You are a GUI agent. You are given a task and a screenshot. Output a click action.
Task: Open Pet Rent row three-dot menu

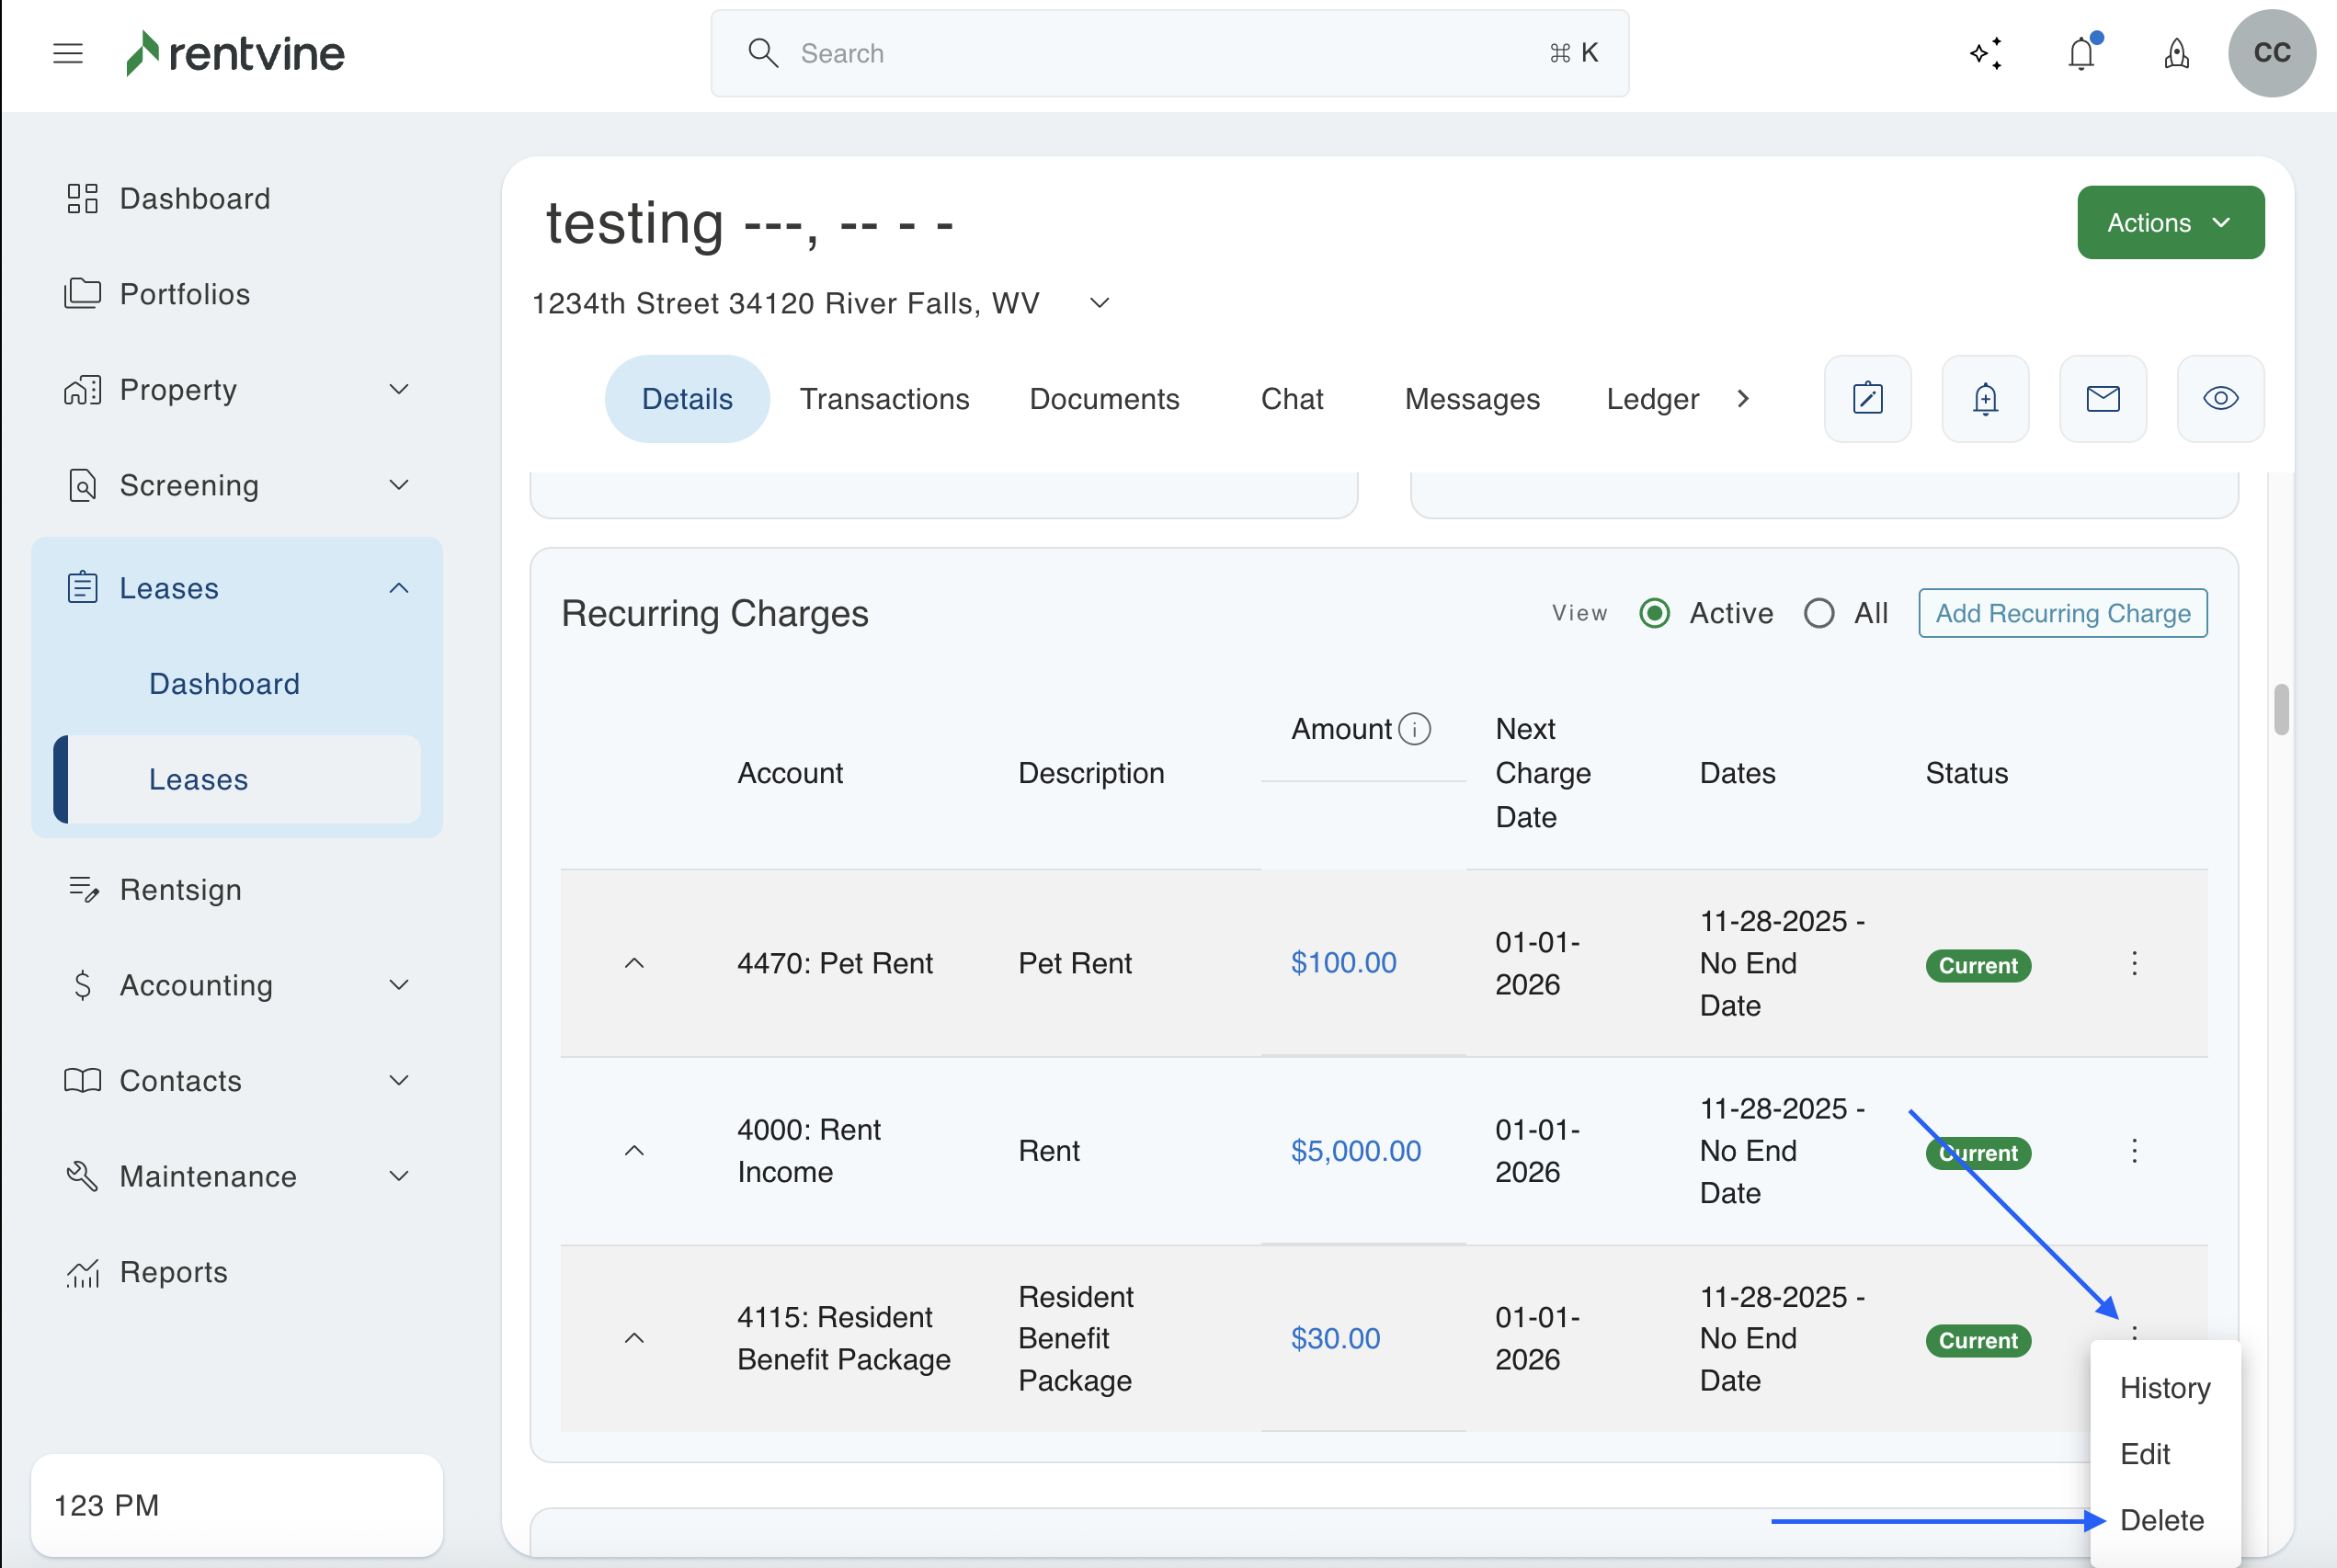2134,963
